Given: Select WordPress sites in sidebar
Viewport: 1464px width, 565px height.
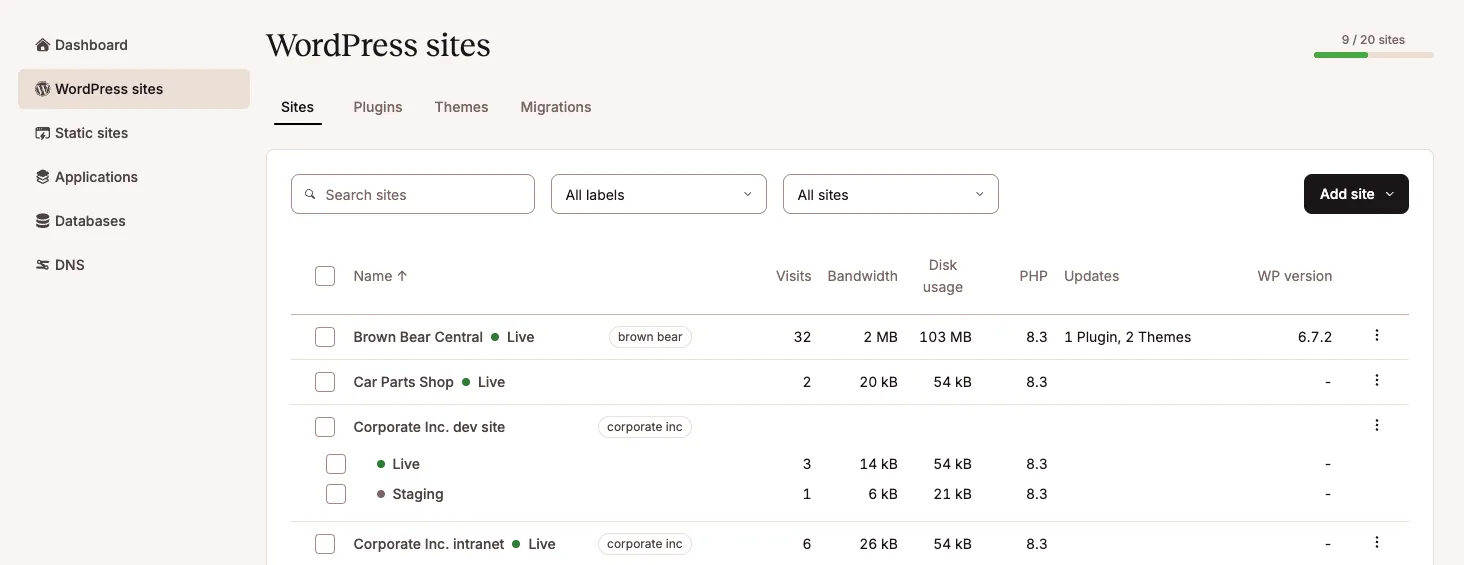Looking at the screenshot, I should pos(134,89).
